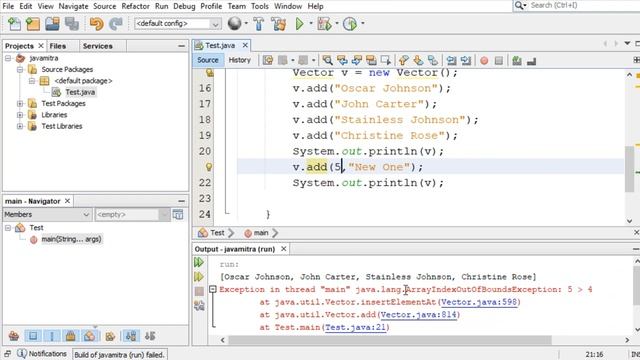Click the Save All toolbar icon
The width and height of the screenshot is (640, 360).
pos(72,24)
